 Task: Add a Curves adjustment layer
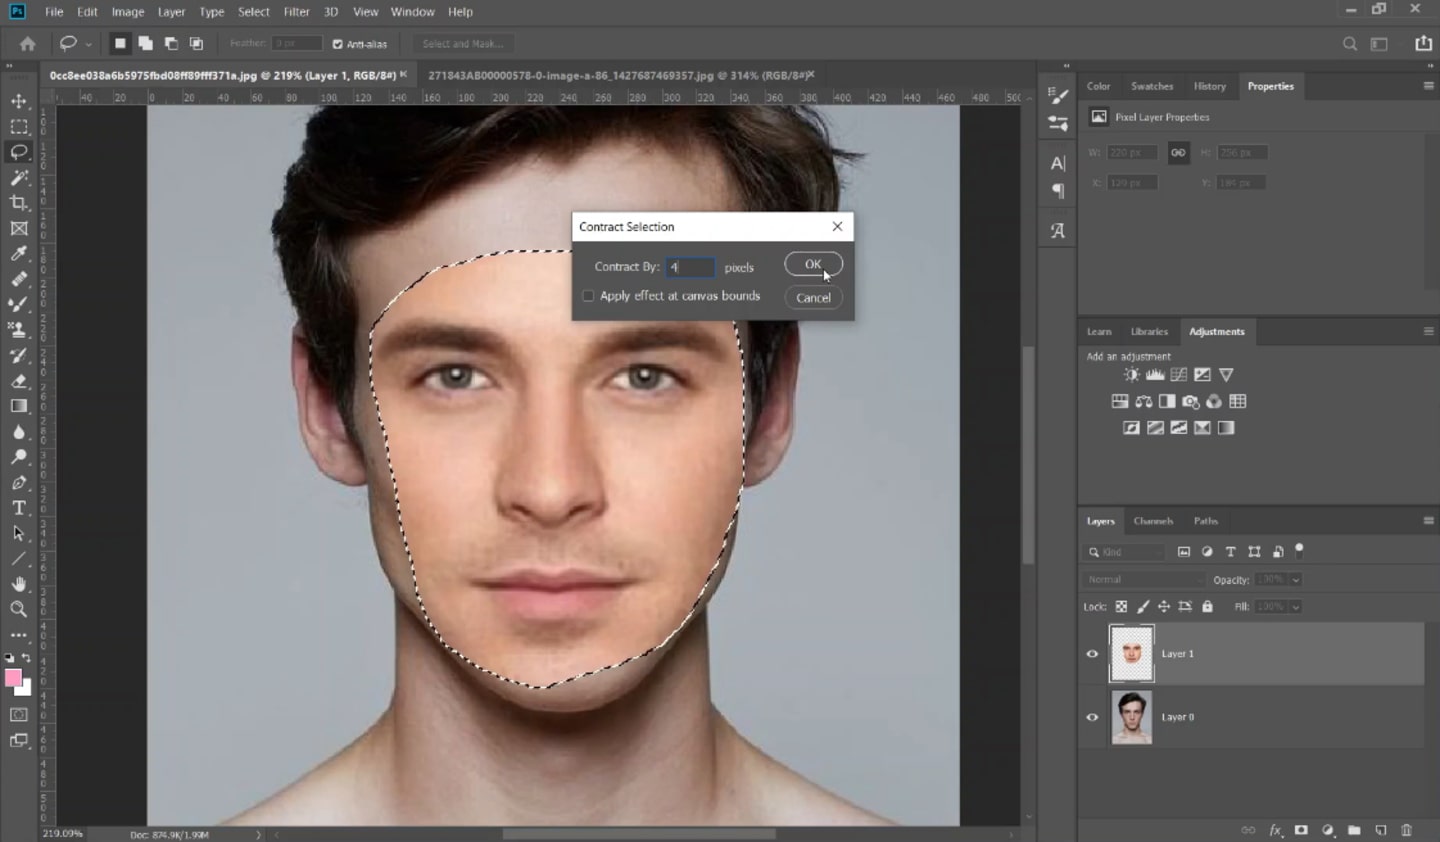[x=1178, y=374]
